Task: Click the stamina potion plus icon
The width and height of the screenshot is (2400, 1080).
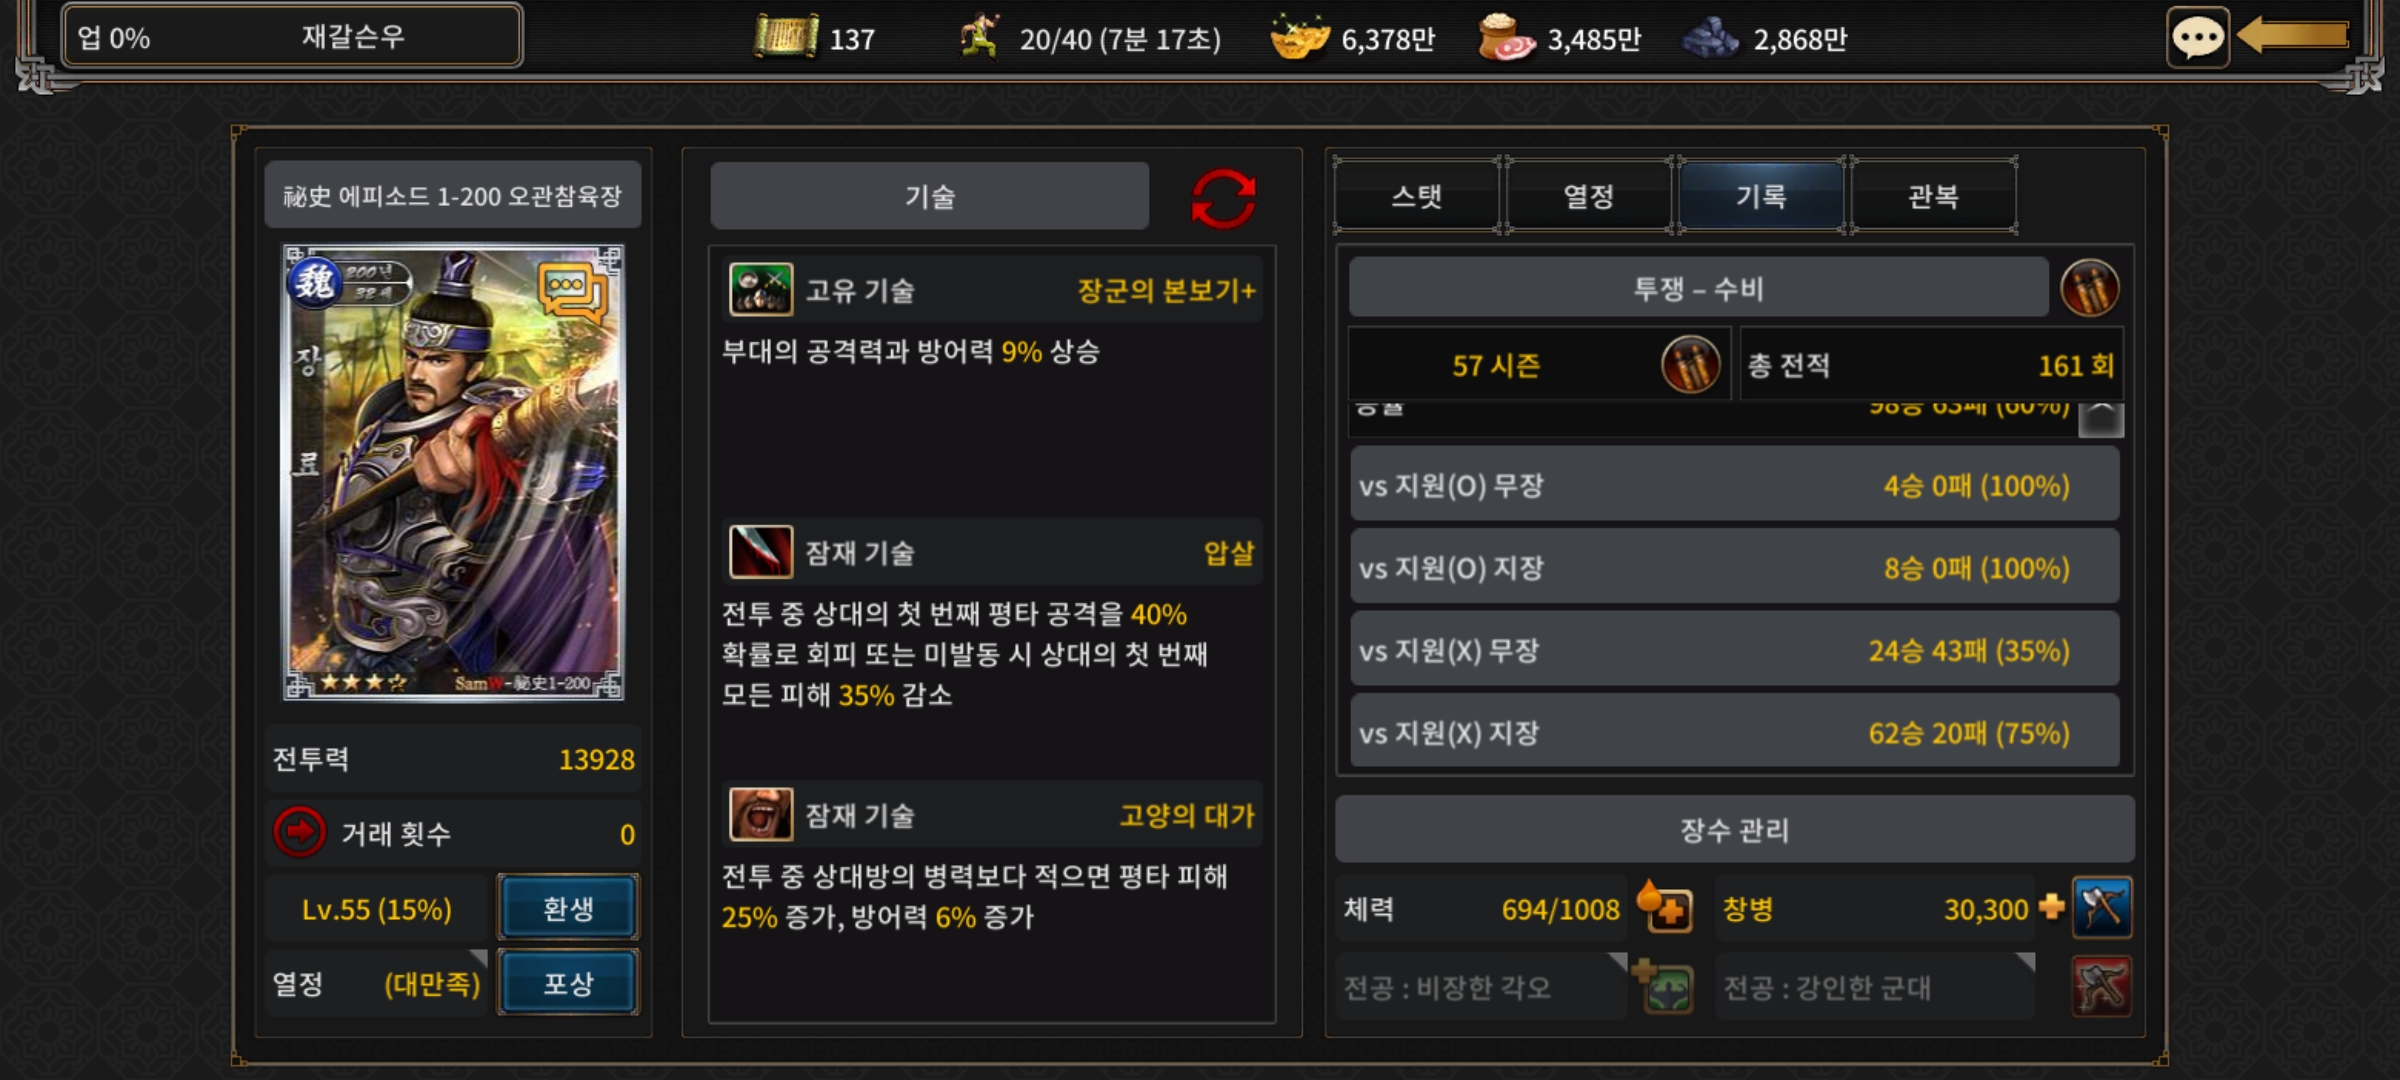Action: (1665, 907)
